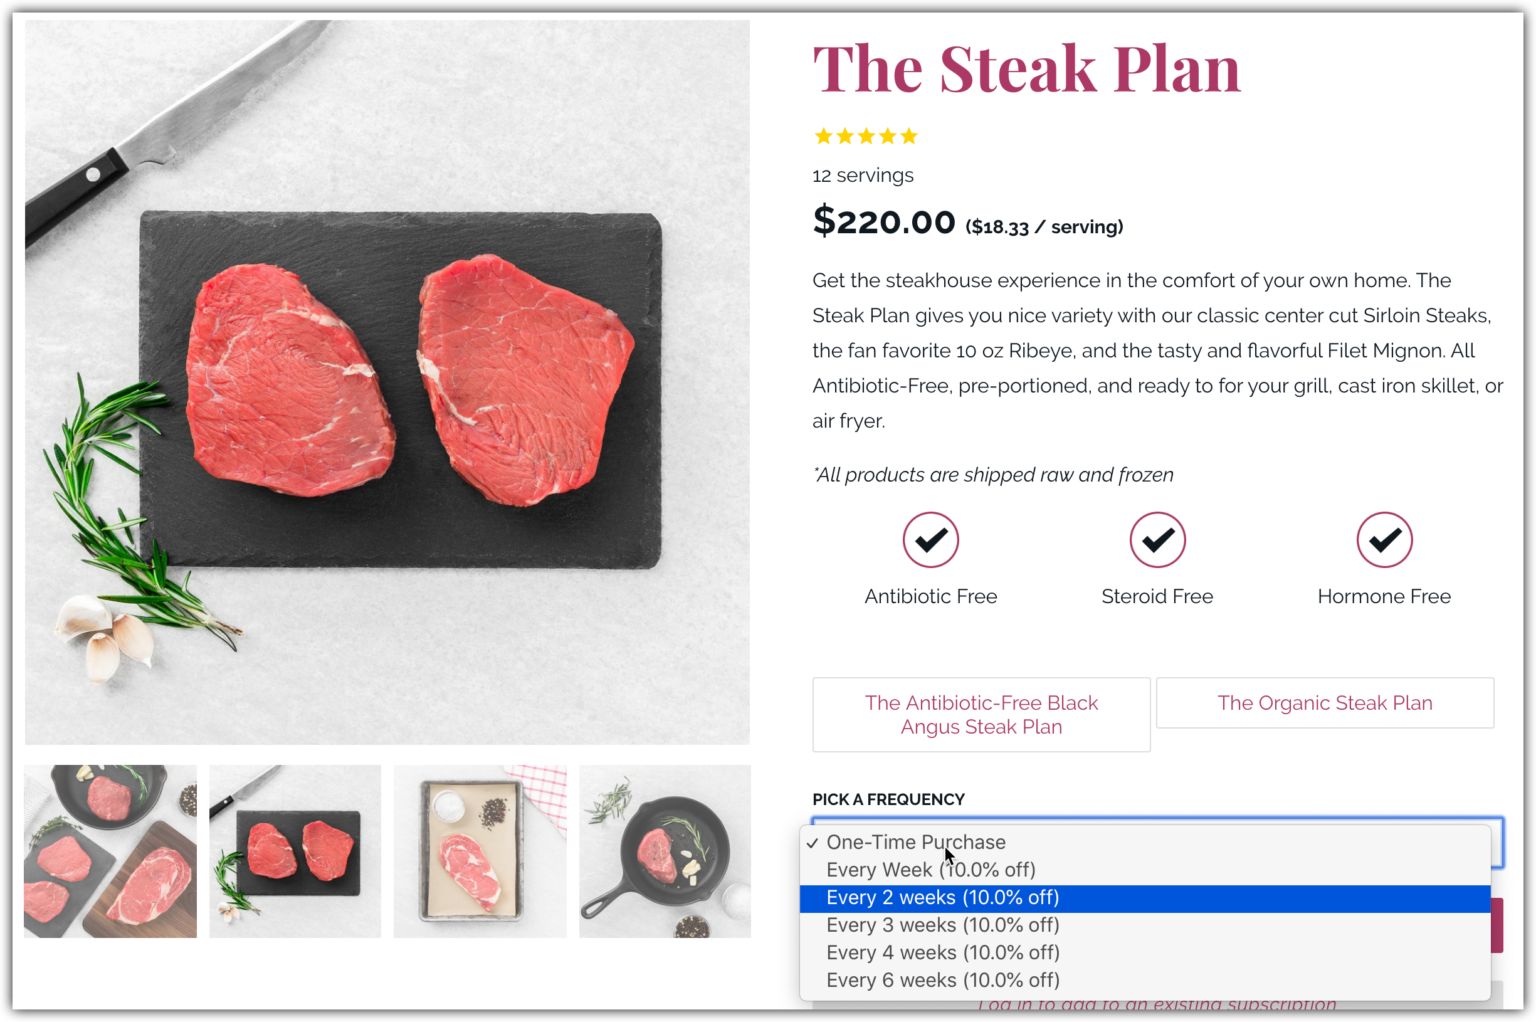
Task: Switch to The Antibiotic-Free Black Angus Steak Plan
Action: pos(980,714)
